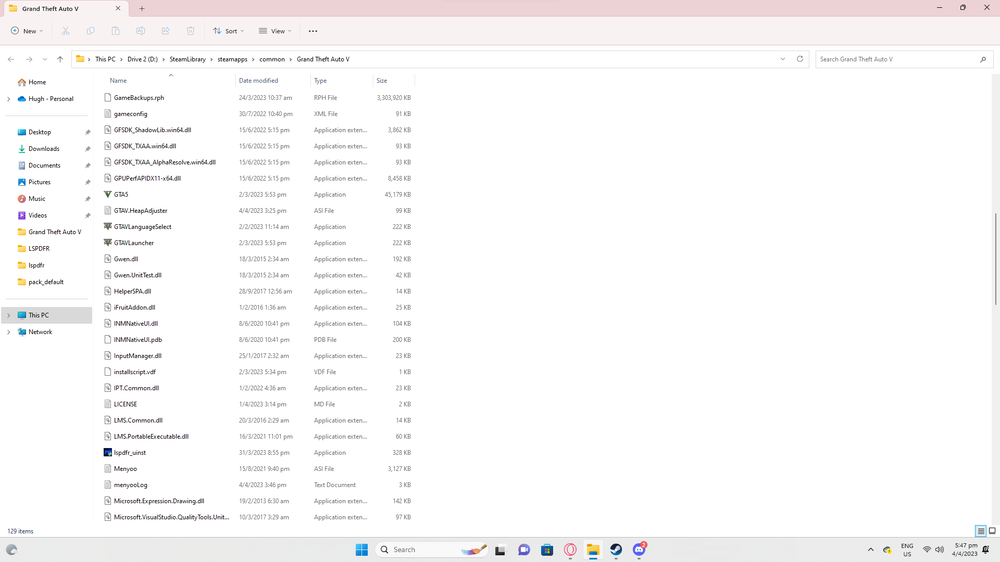Sort by the Type column header
The height and width of the screenshot is (562, 1000).
coord(320,80)
